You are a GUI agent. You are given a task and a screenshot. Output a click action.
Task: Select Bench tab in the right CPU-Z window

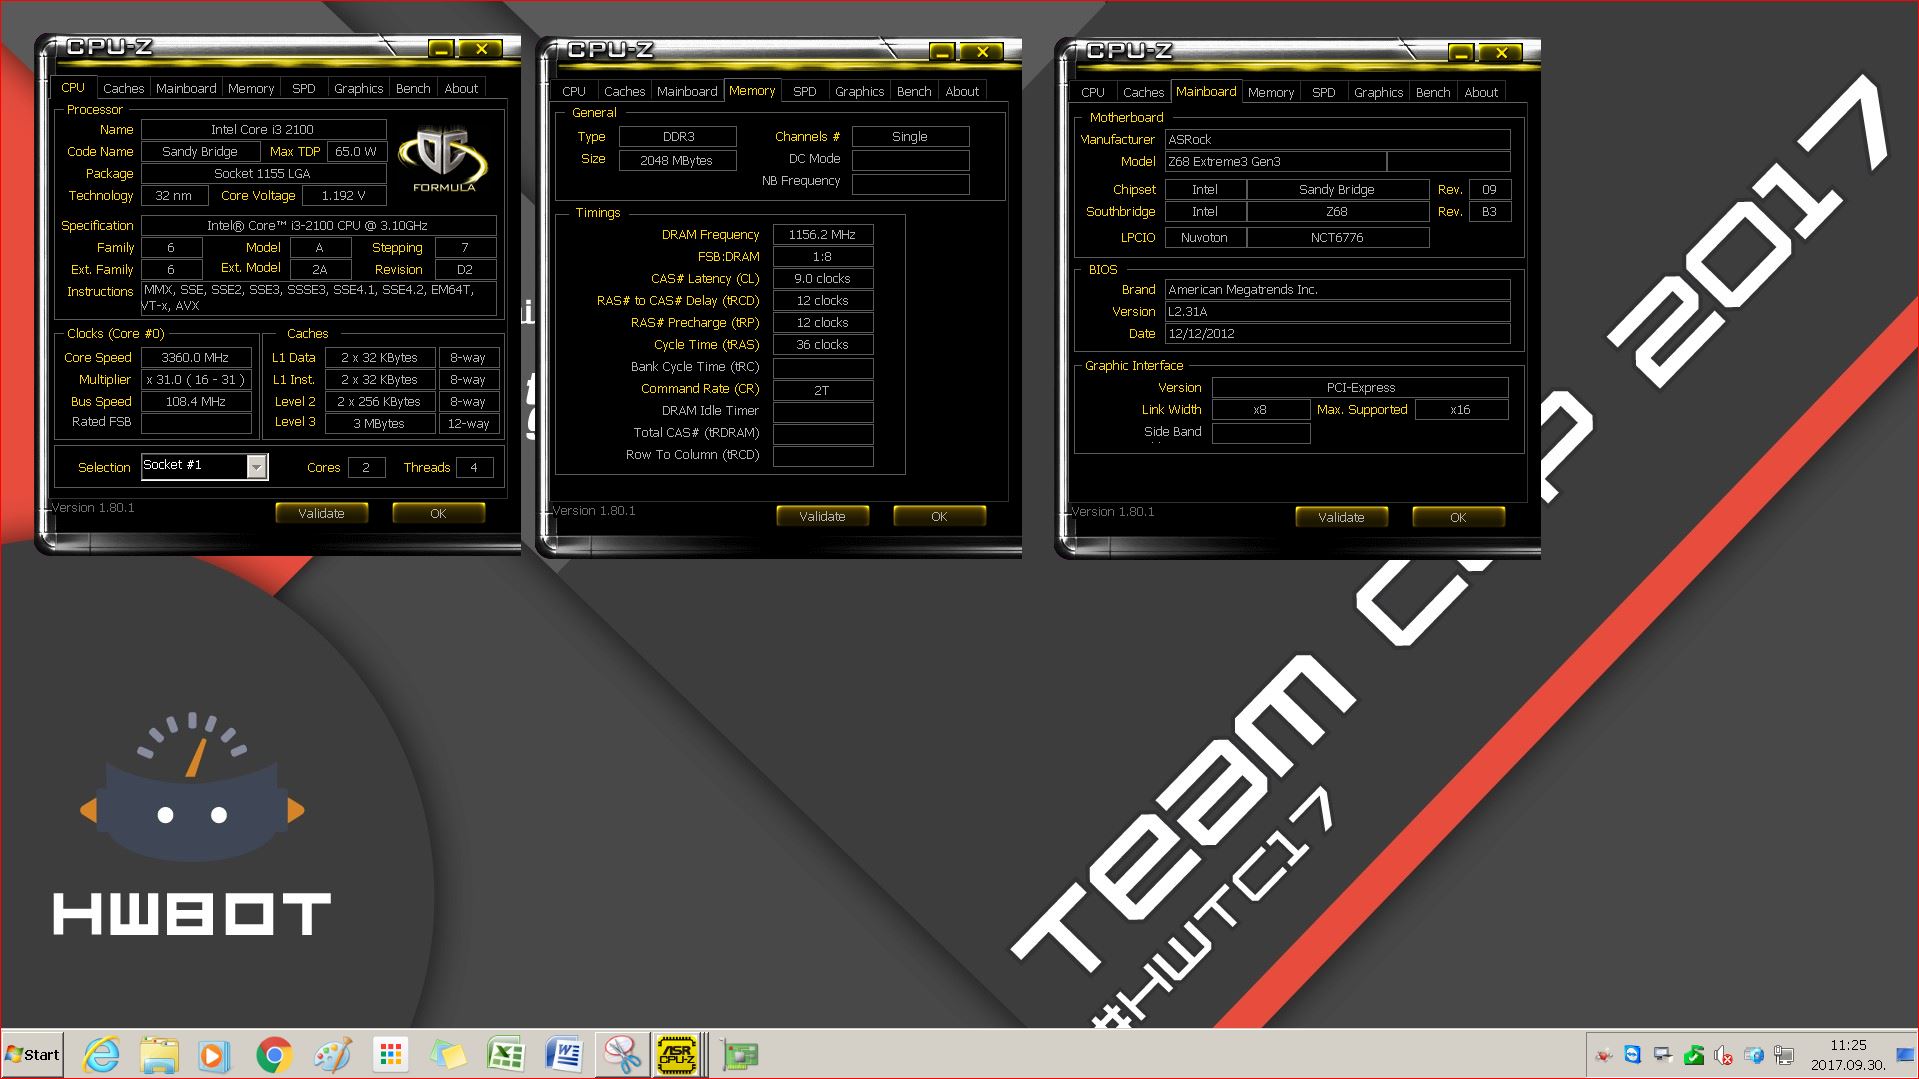(1433, 92)
